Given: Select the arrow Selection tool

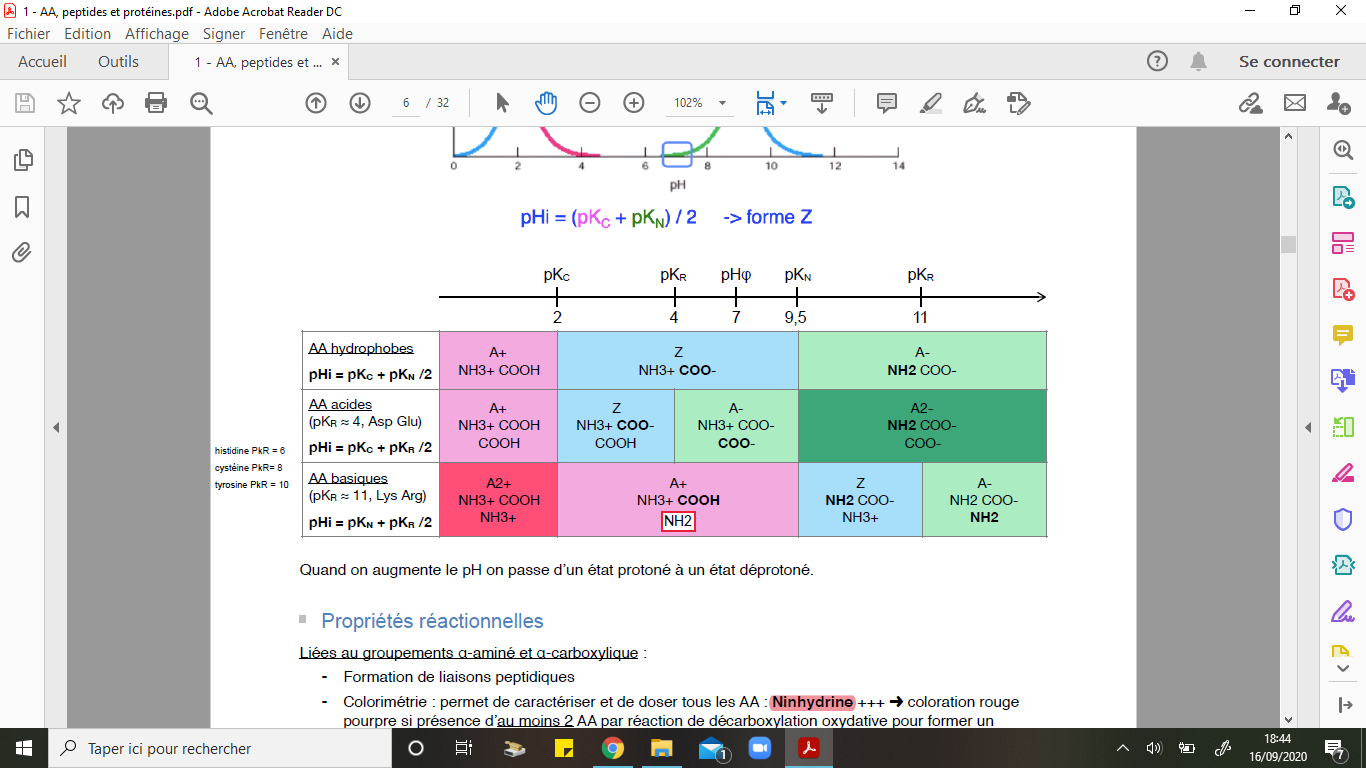Looking at the screenshot, I should (502, 103).
